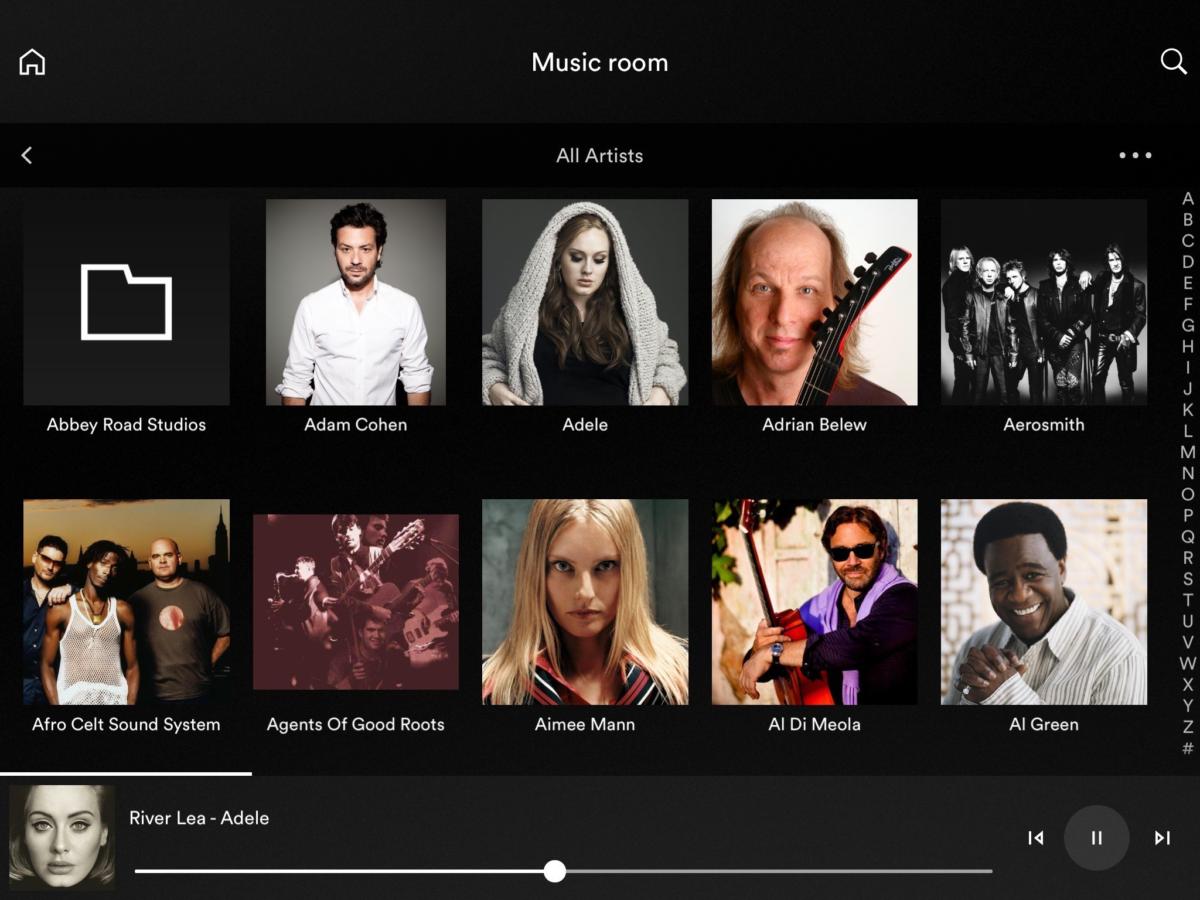Skip to the next track
The height and width of the screenshot is (900, 1200).
(1162, 838)
